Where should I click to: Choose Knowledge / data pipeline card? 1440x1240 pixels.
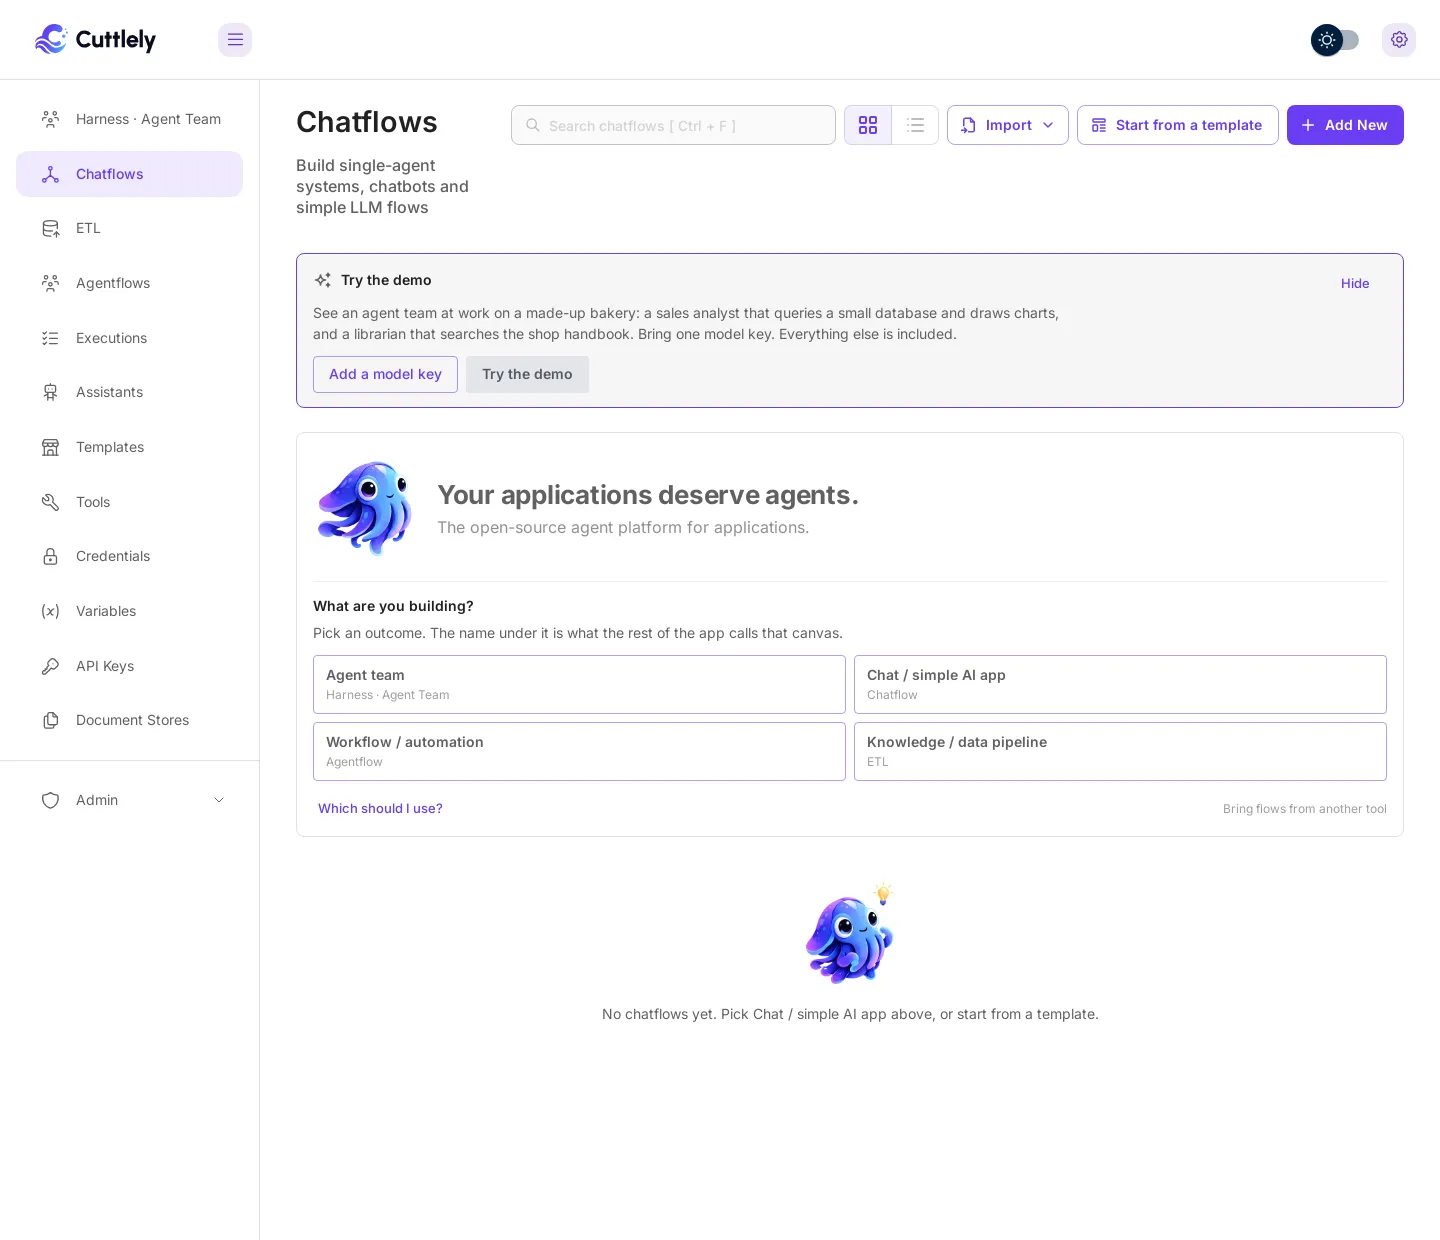pos(1120,751)
